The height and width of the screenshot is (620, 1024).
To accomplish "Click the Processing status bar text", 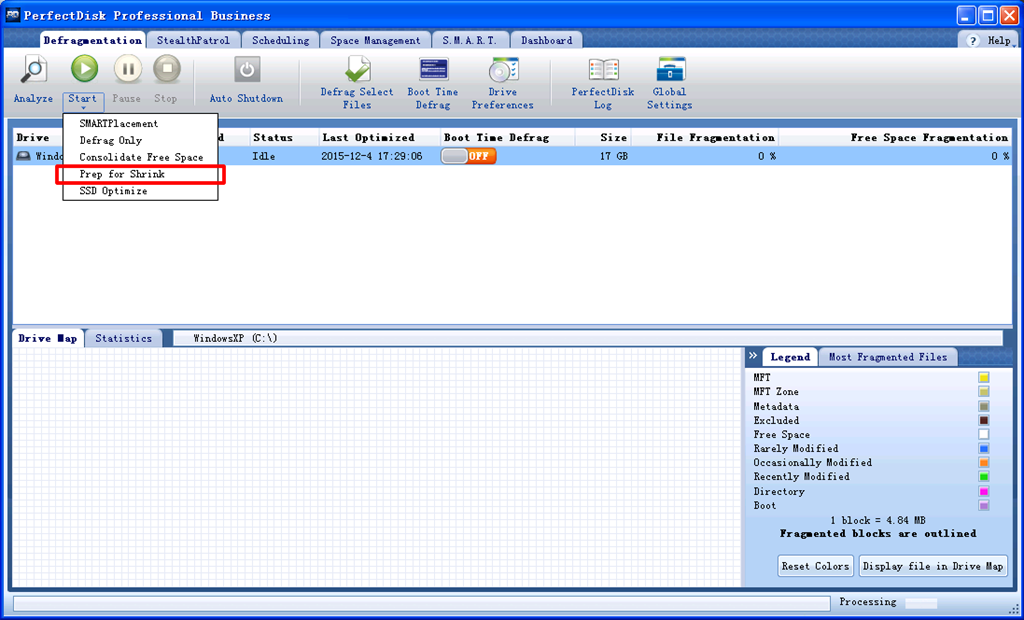I will [x=867, y=602].
